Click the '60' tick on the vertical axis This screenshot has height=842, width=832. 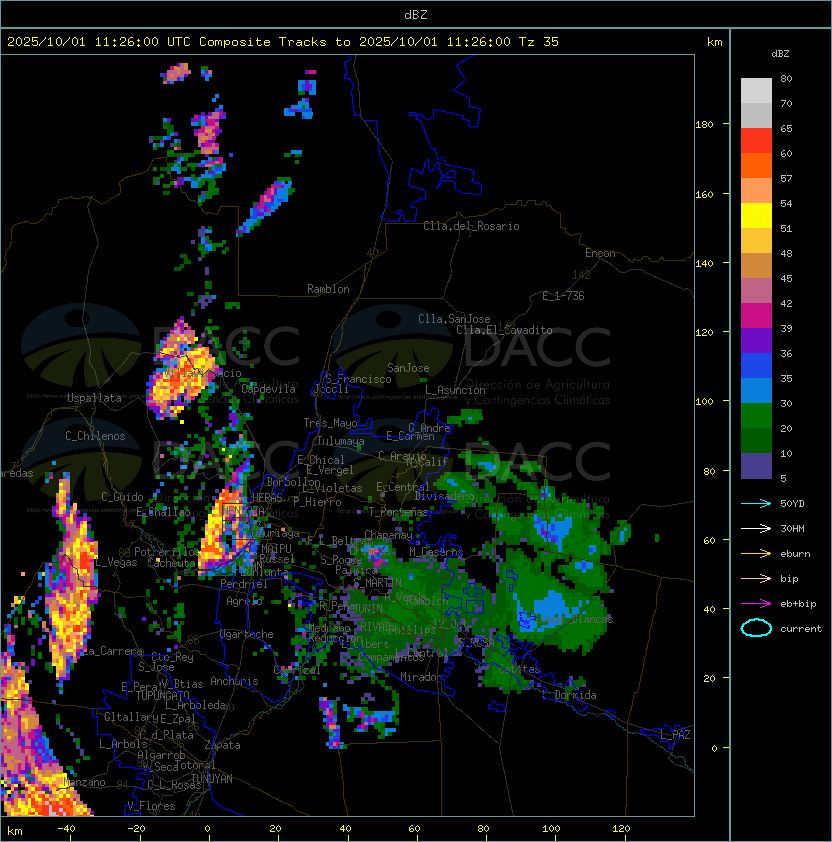(x=709, y=540)
